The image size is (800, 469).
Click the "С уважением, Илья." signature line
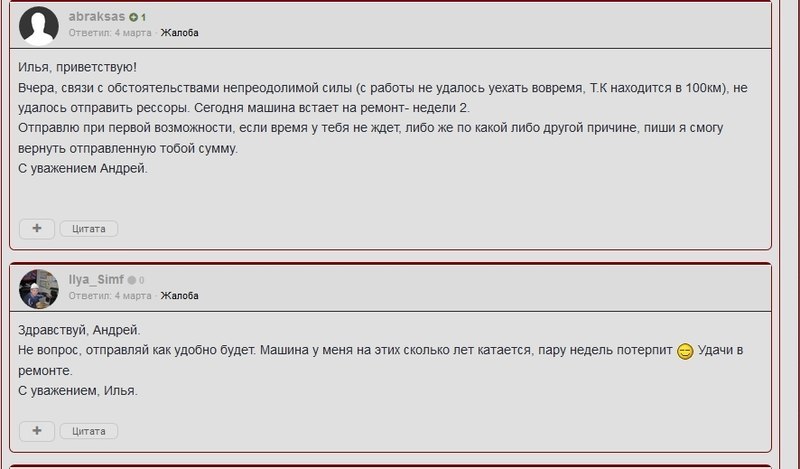(x=78, y=391)
